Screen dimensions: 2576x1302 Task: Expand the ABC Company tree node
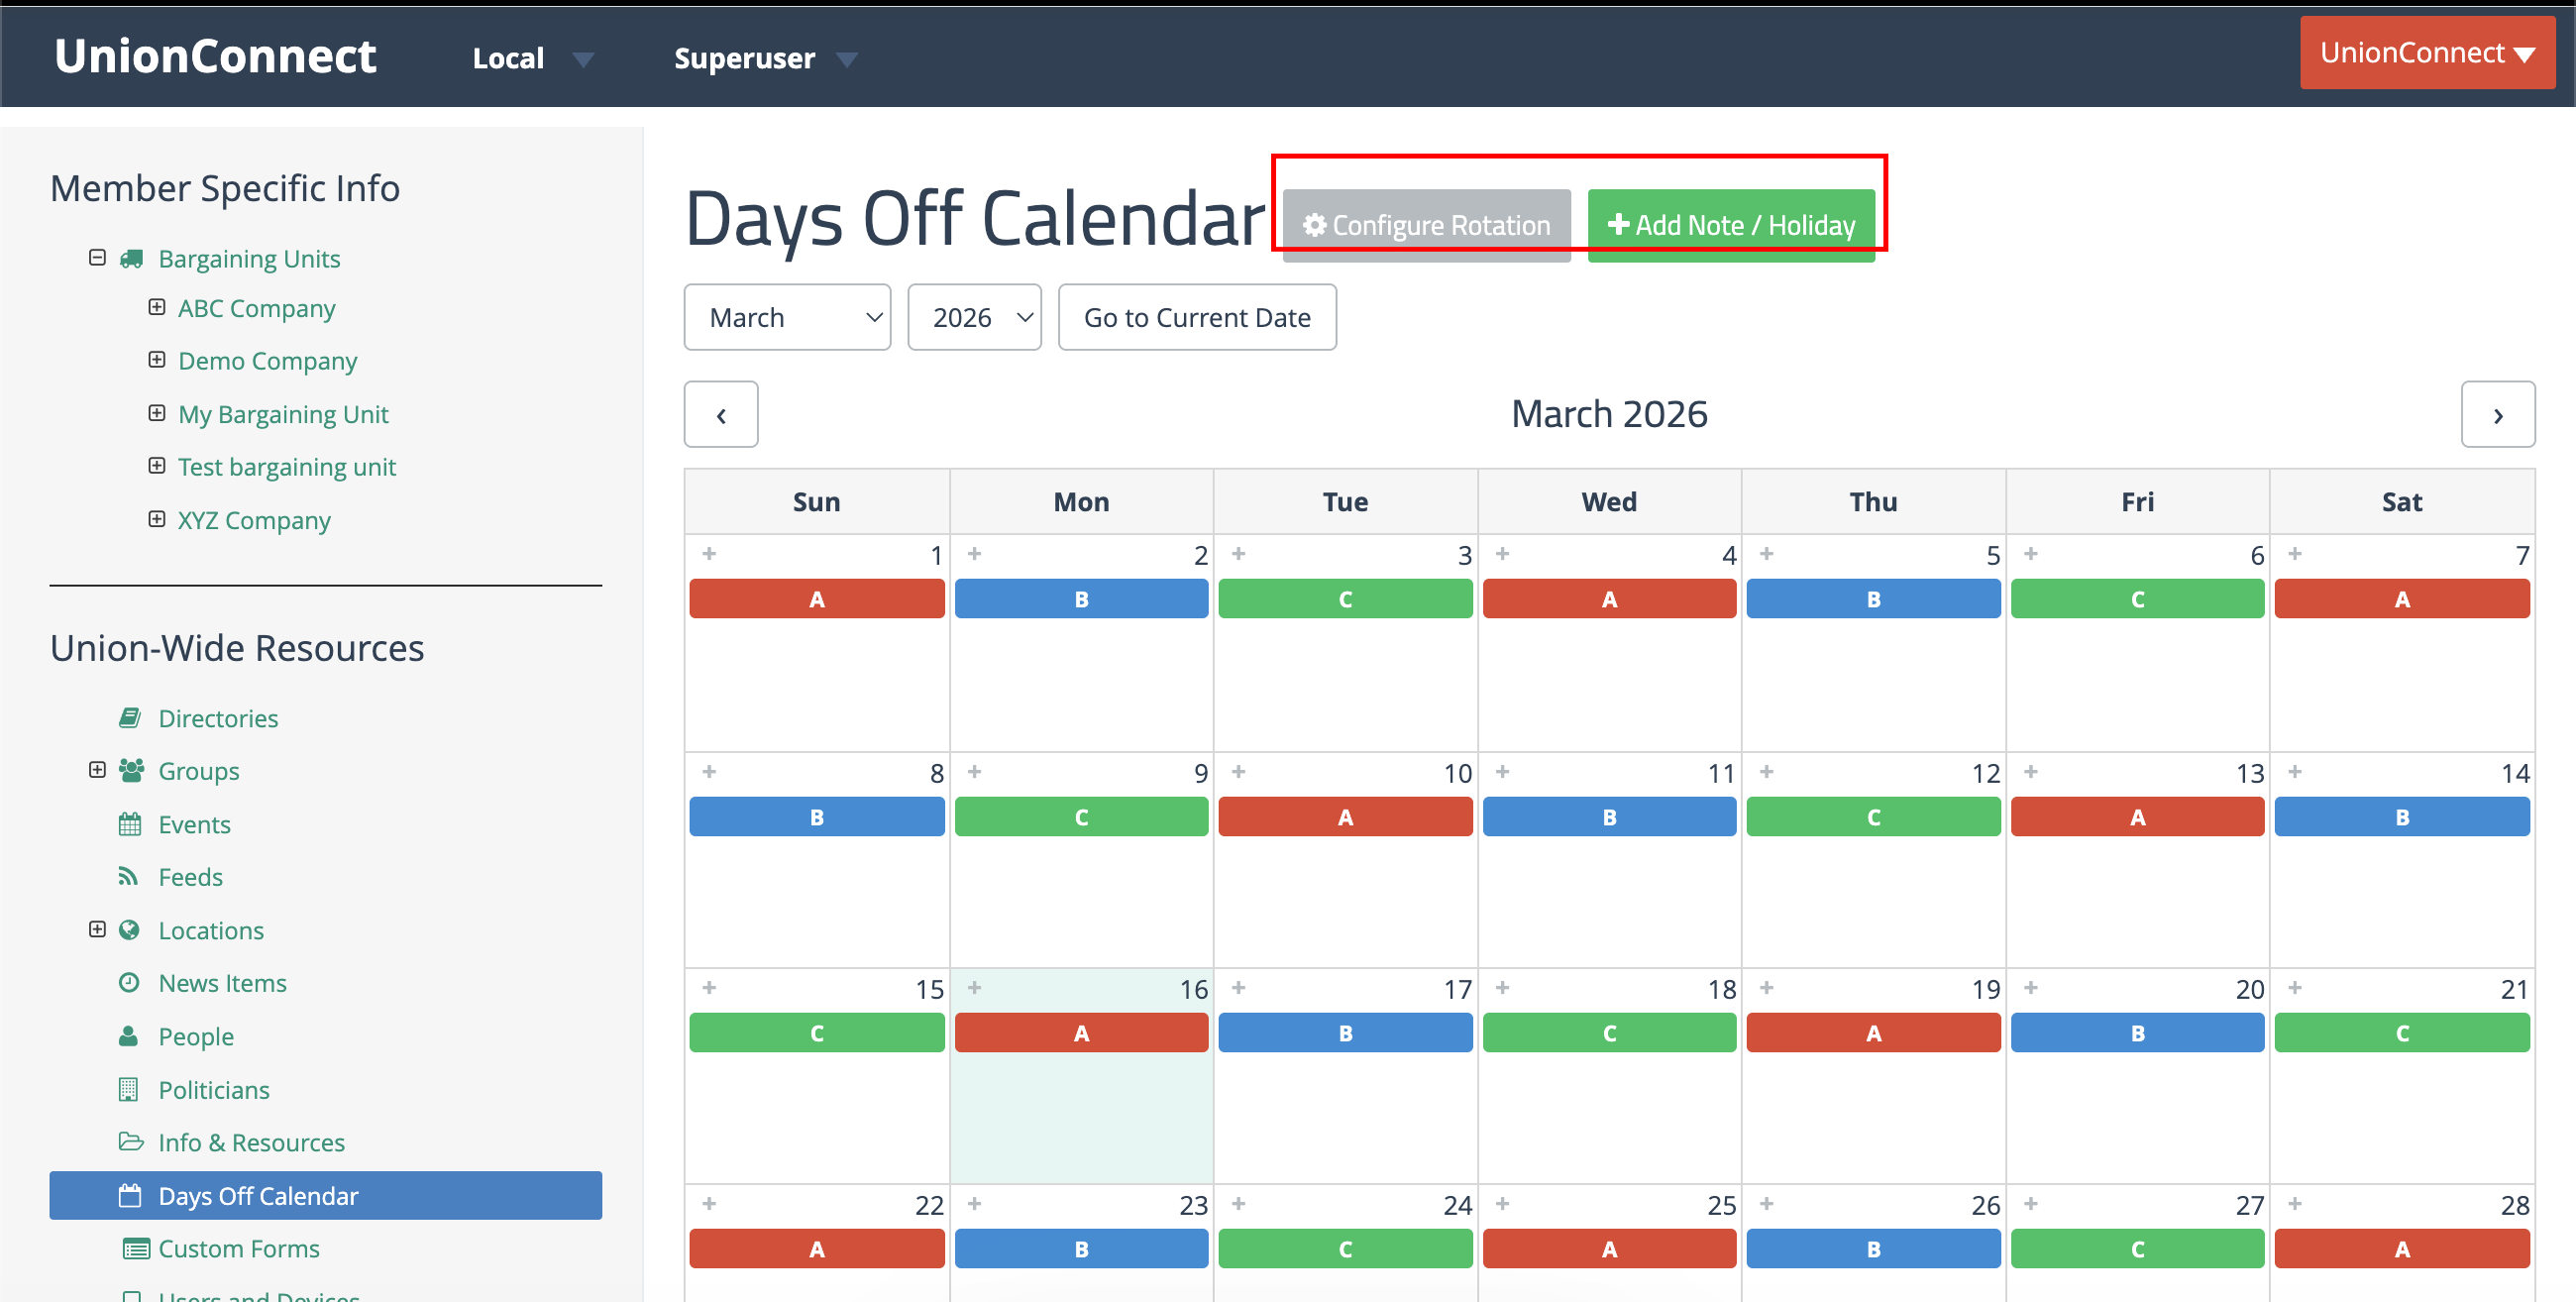pyautogui.click(x=157, y=307)
